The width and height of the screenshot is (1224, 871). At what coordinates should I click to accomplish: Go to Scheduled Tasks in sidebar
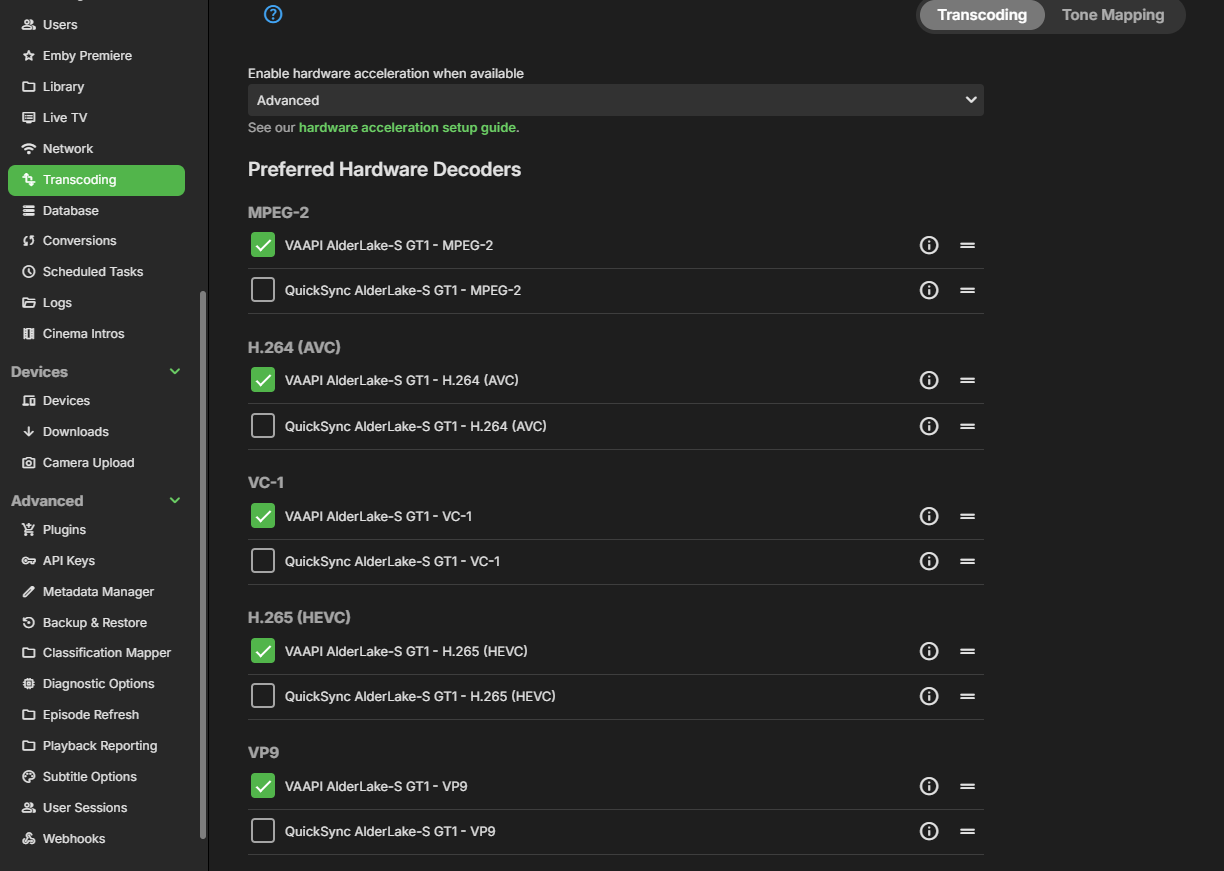tap(92, 272)
